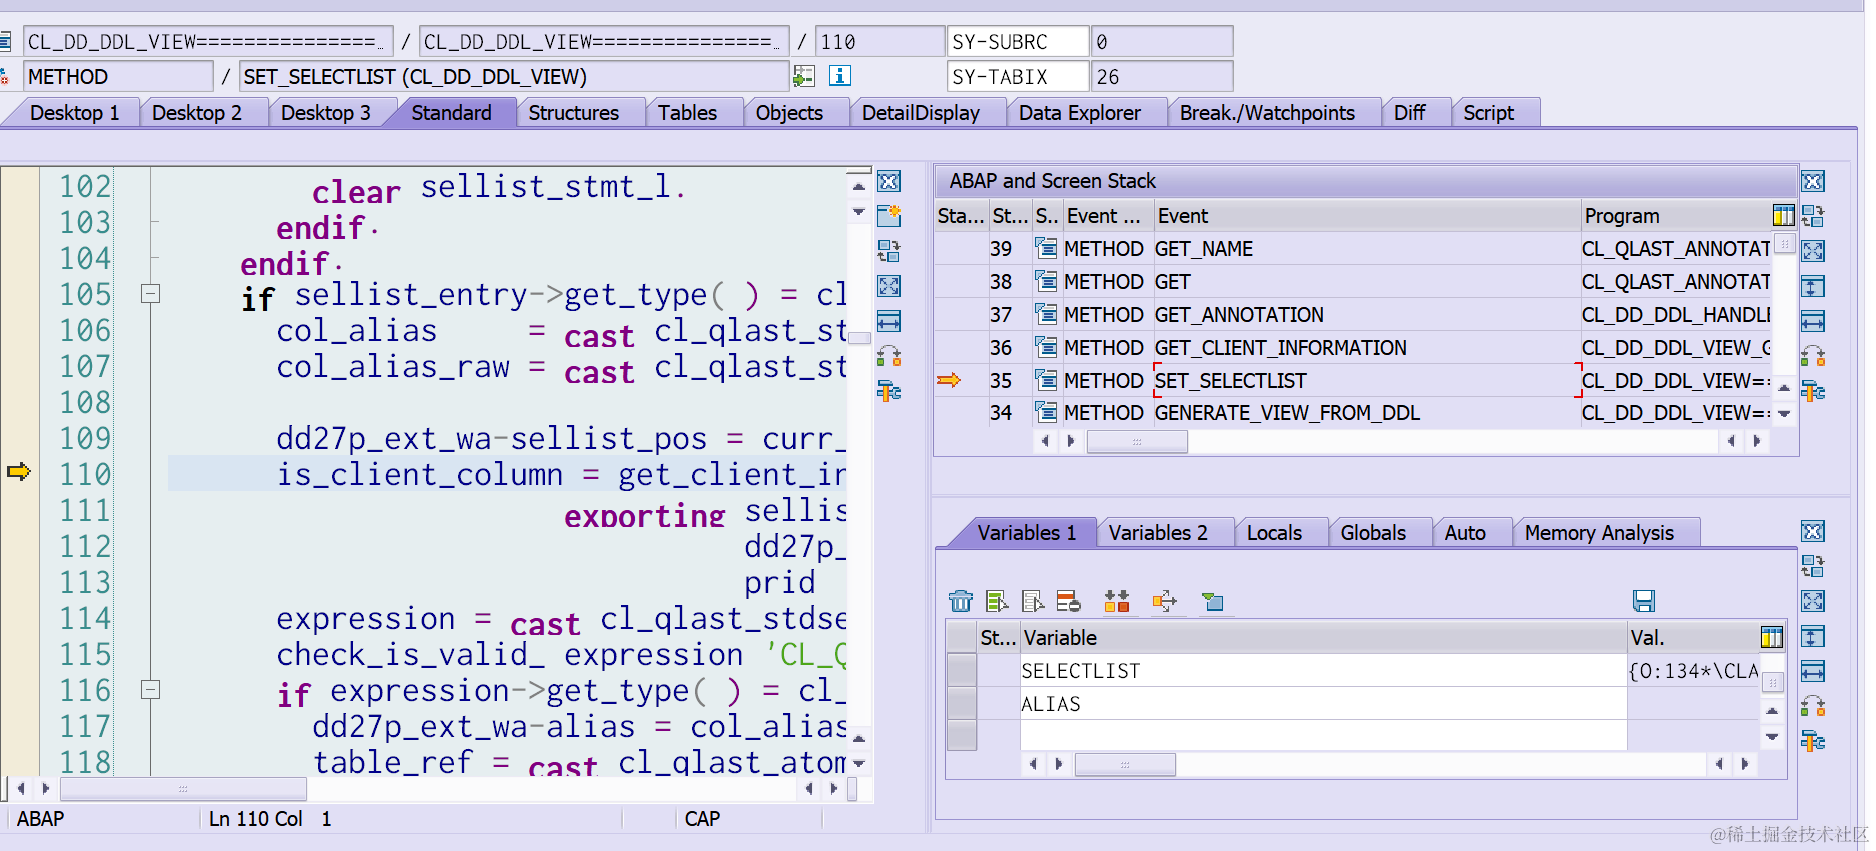Click Variables table scroll down arrow
The width and height of the screenshot is (1876, 851).
click(x=1772, y=737)
